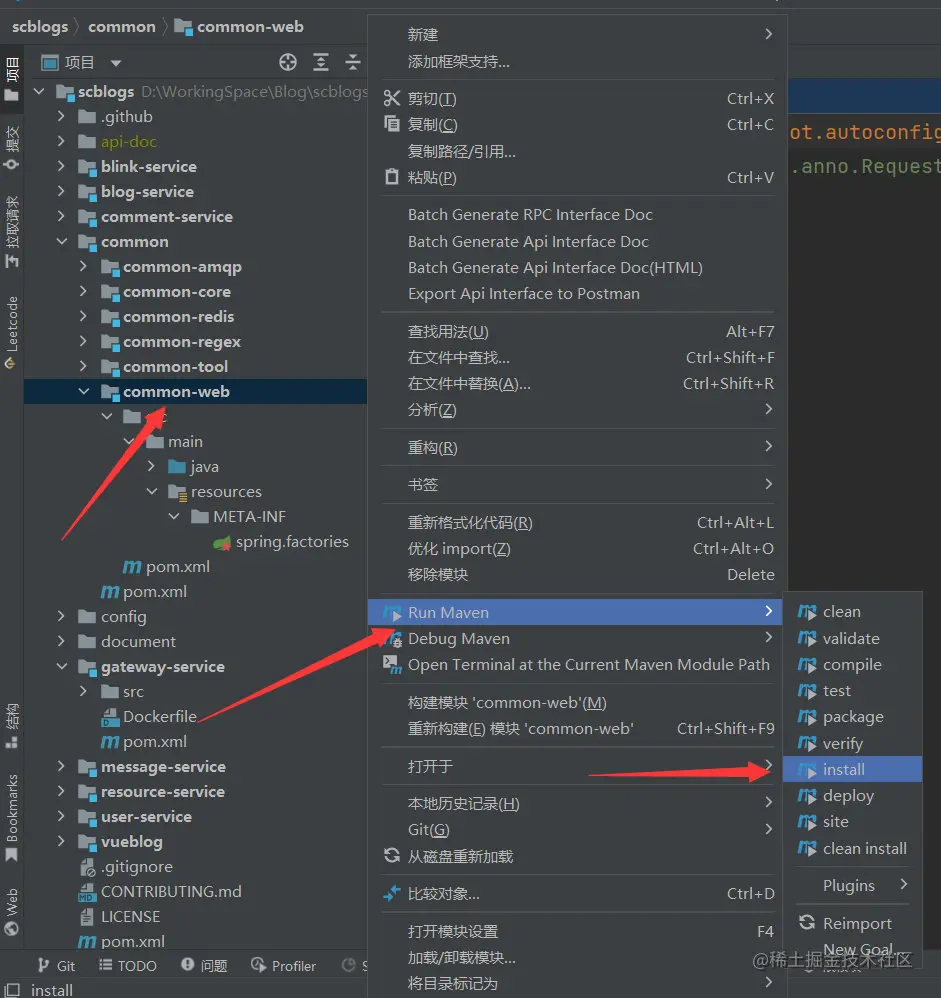Click the install status bar entry
This screenshot has width=941, height=998.
tap(52, 990)
